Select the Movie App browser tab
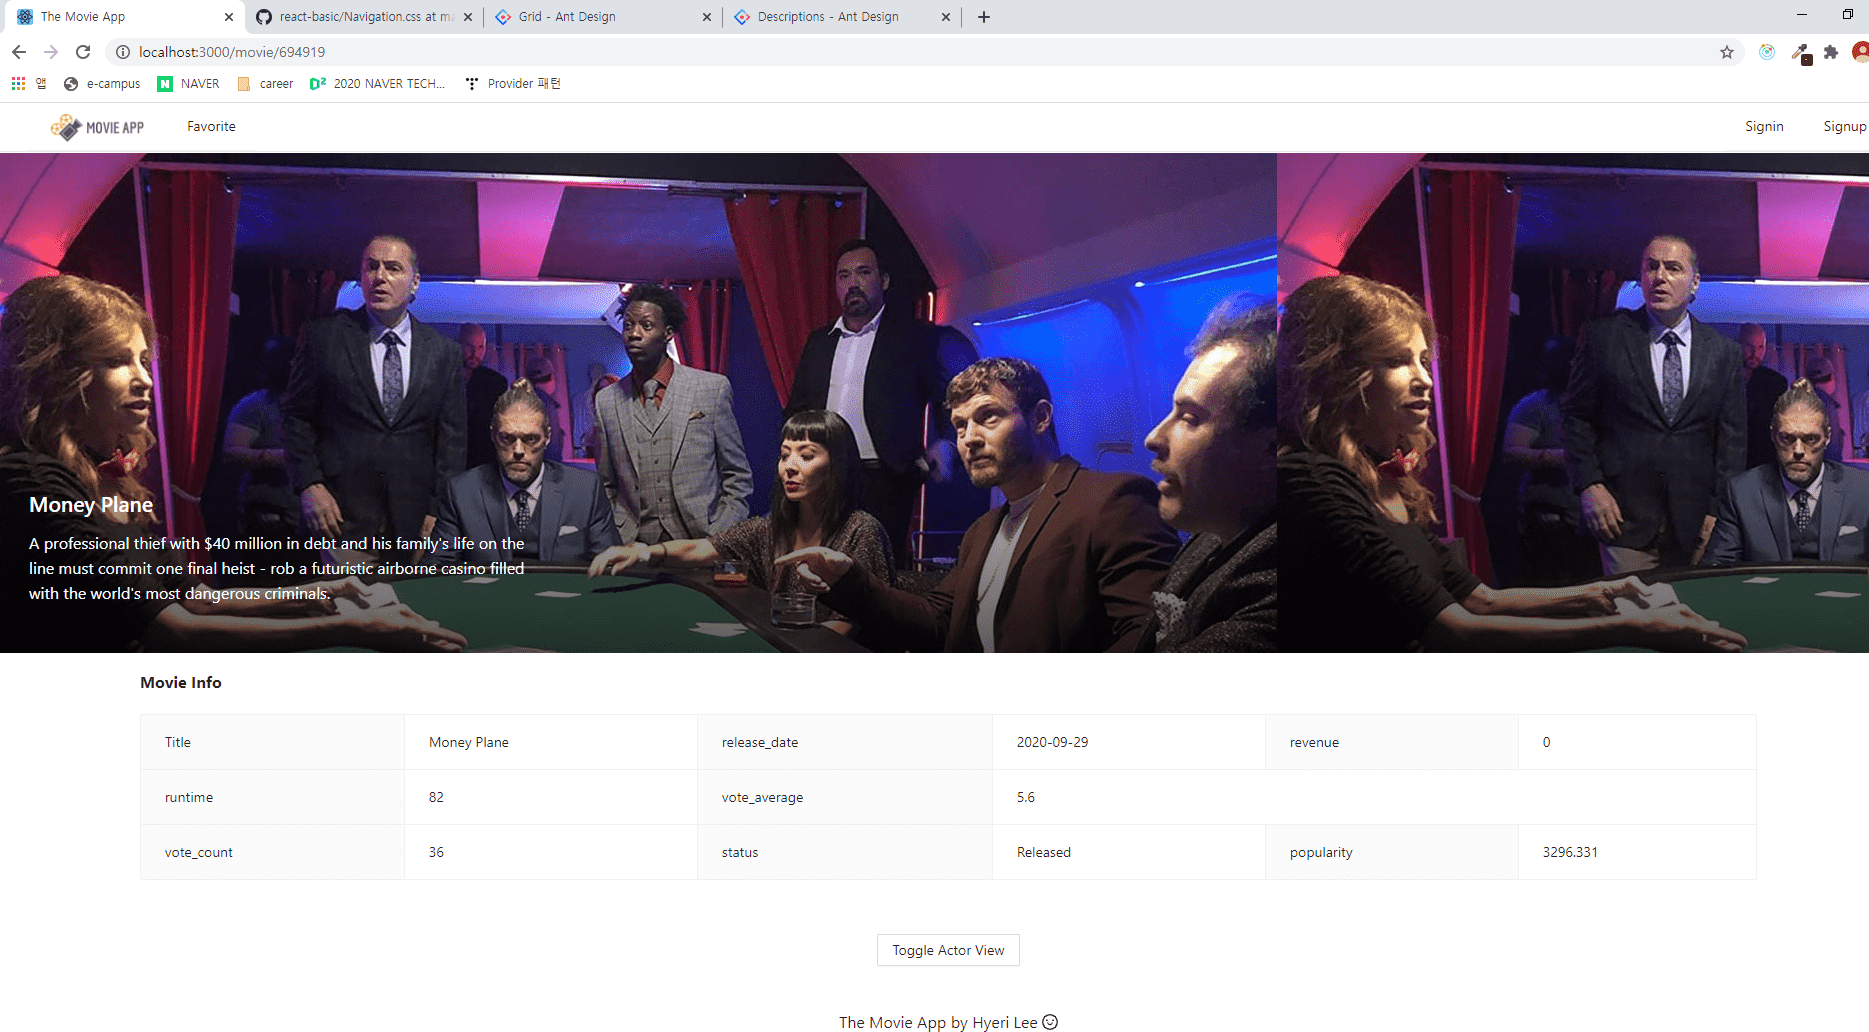 coord(125,17)
